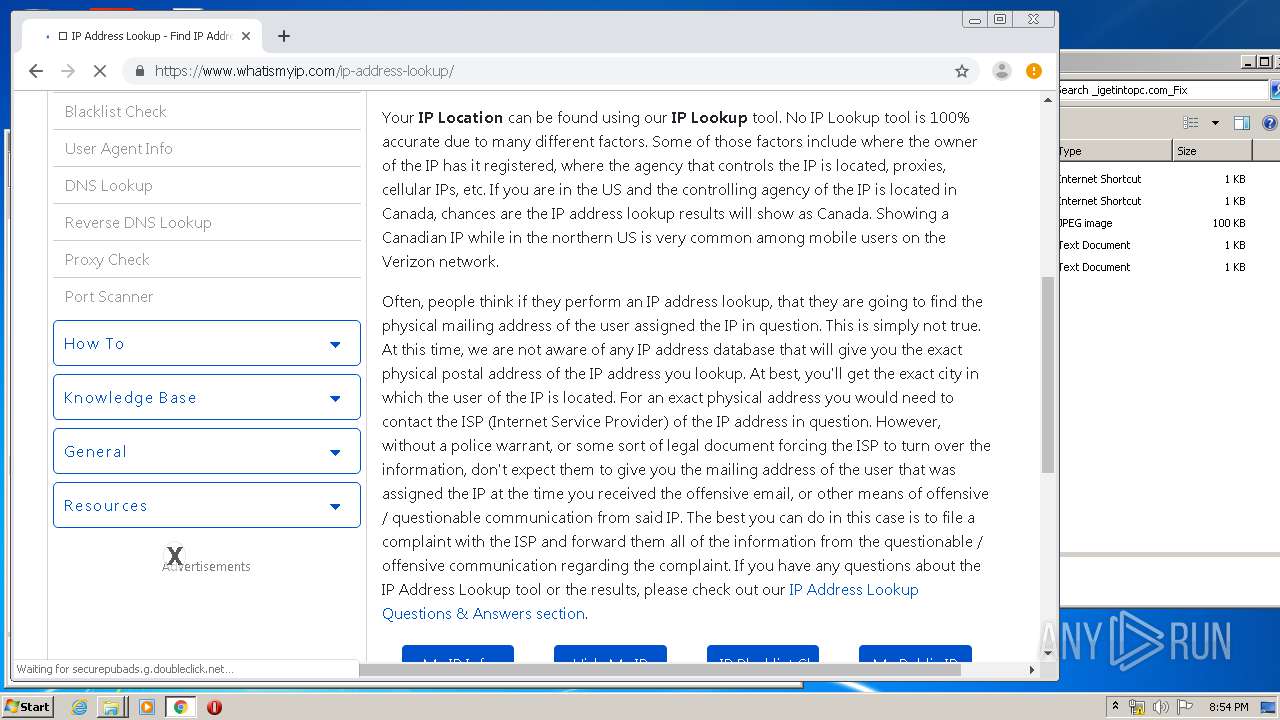Maximize the Chrome window
The width and height of the screenshot is (1280, 720).
click(x=1000, y=19)
